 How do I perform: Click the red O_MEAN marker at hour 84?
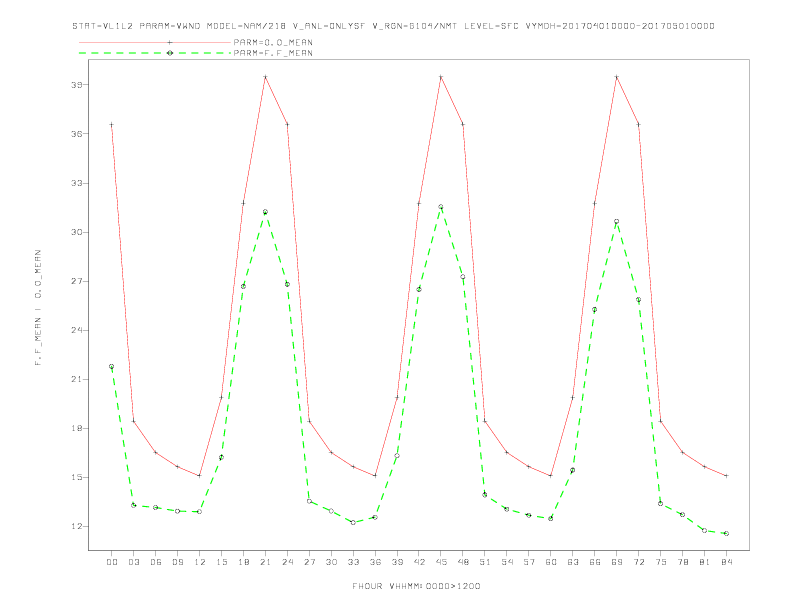(x=726, y=476)
